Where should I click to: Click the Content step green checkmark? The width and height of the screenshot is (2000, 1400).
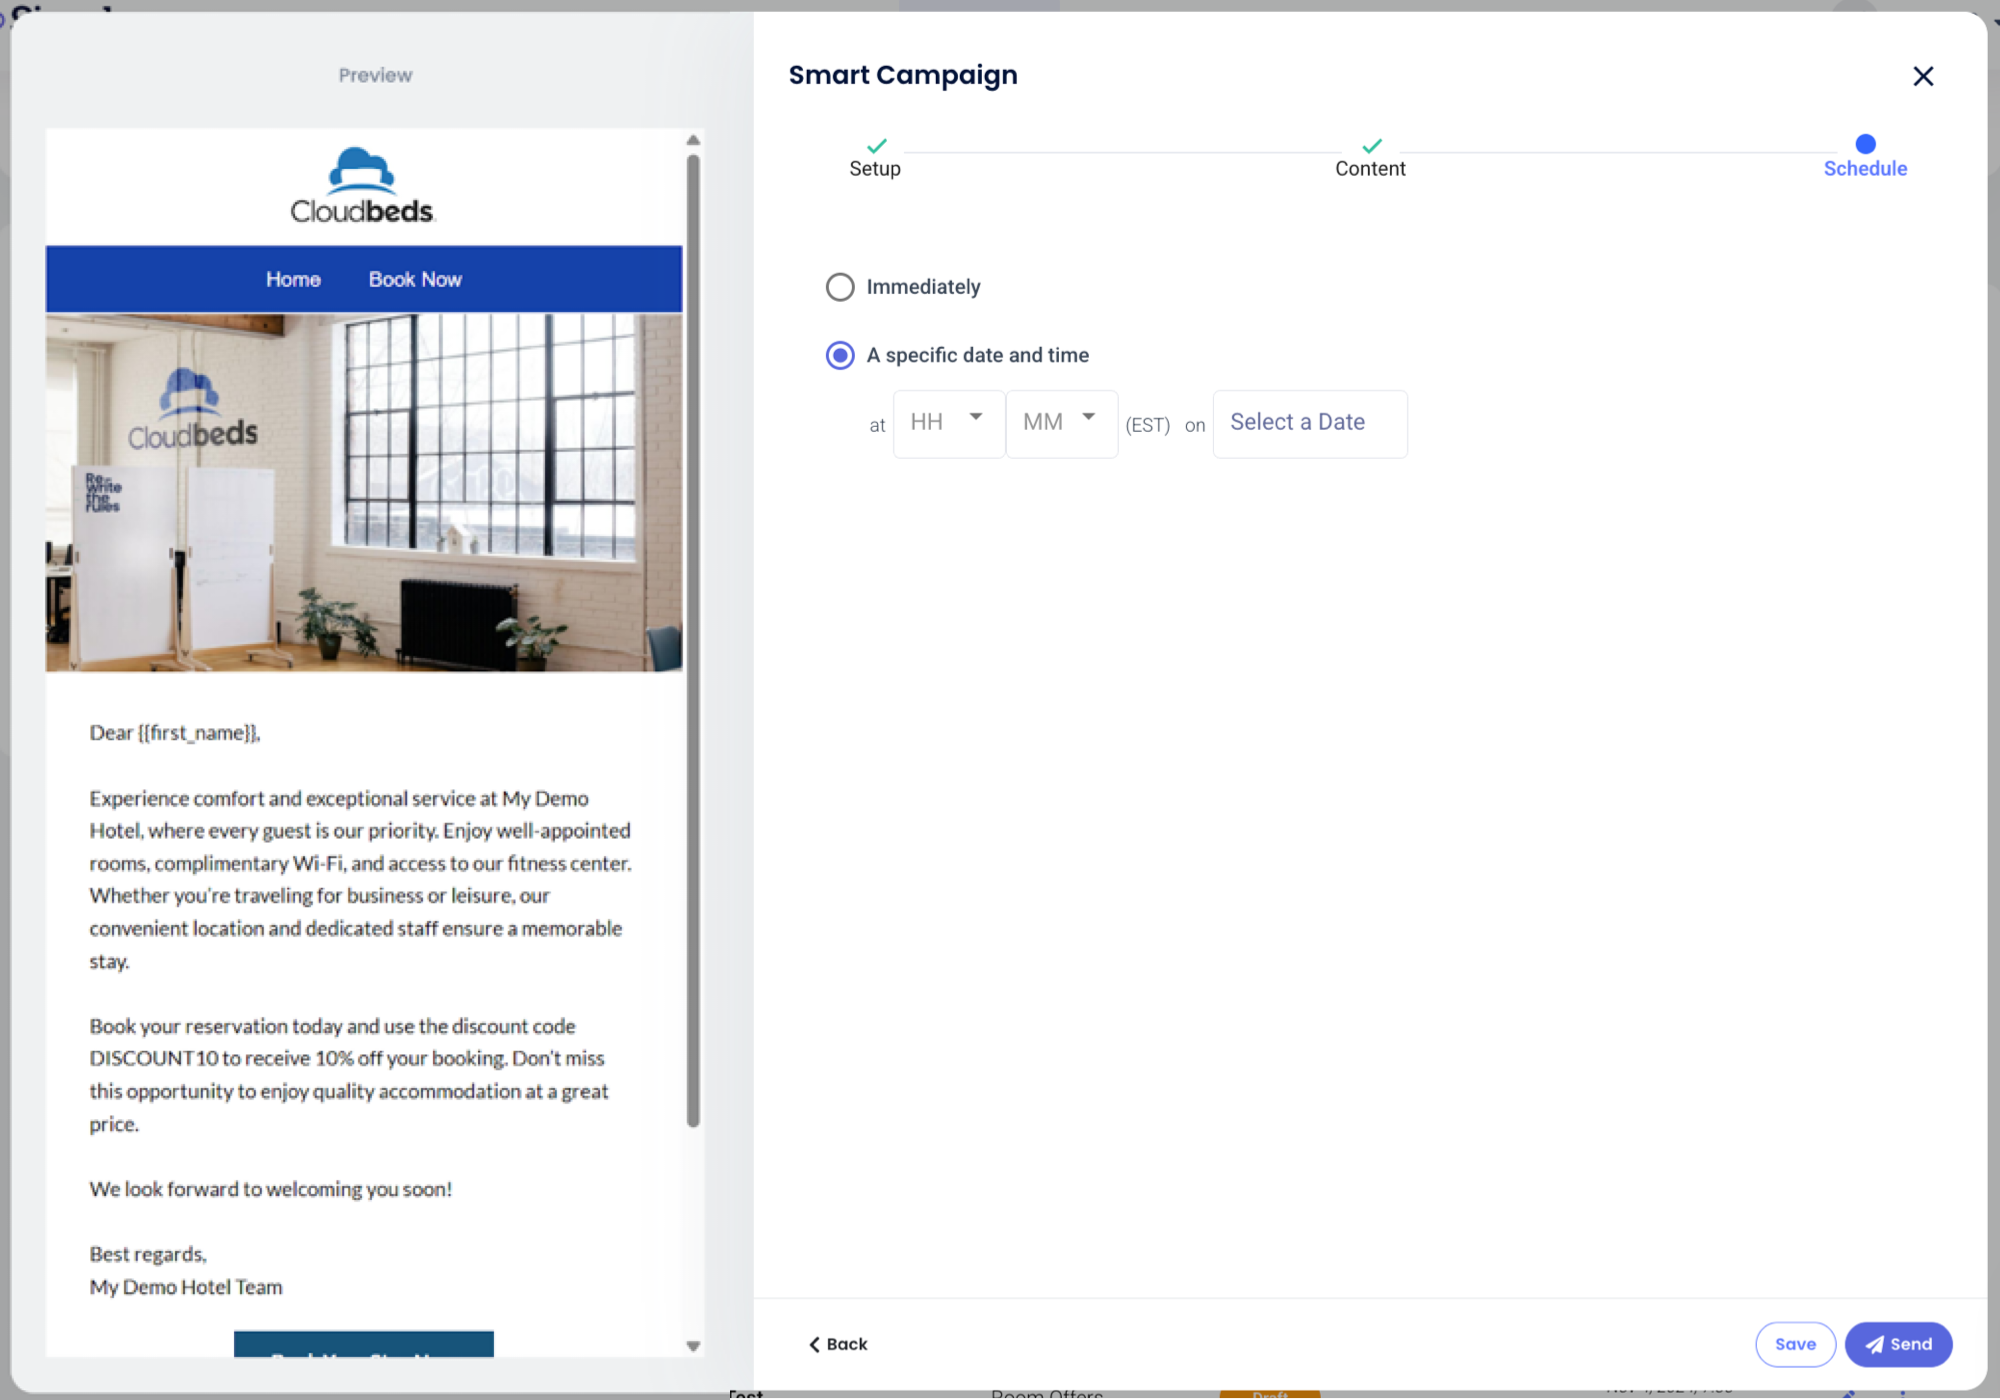pos(1371,146)
